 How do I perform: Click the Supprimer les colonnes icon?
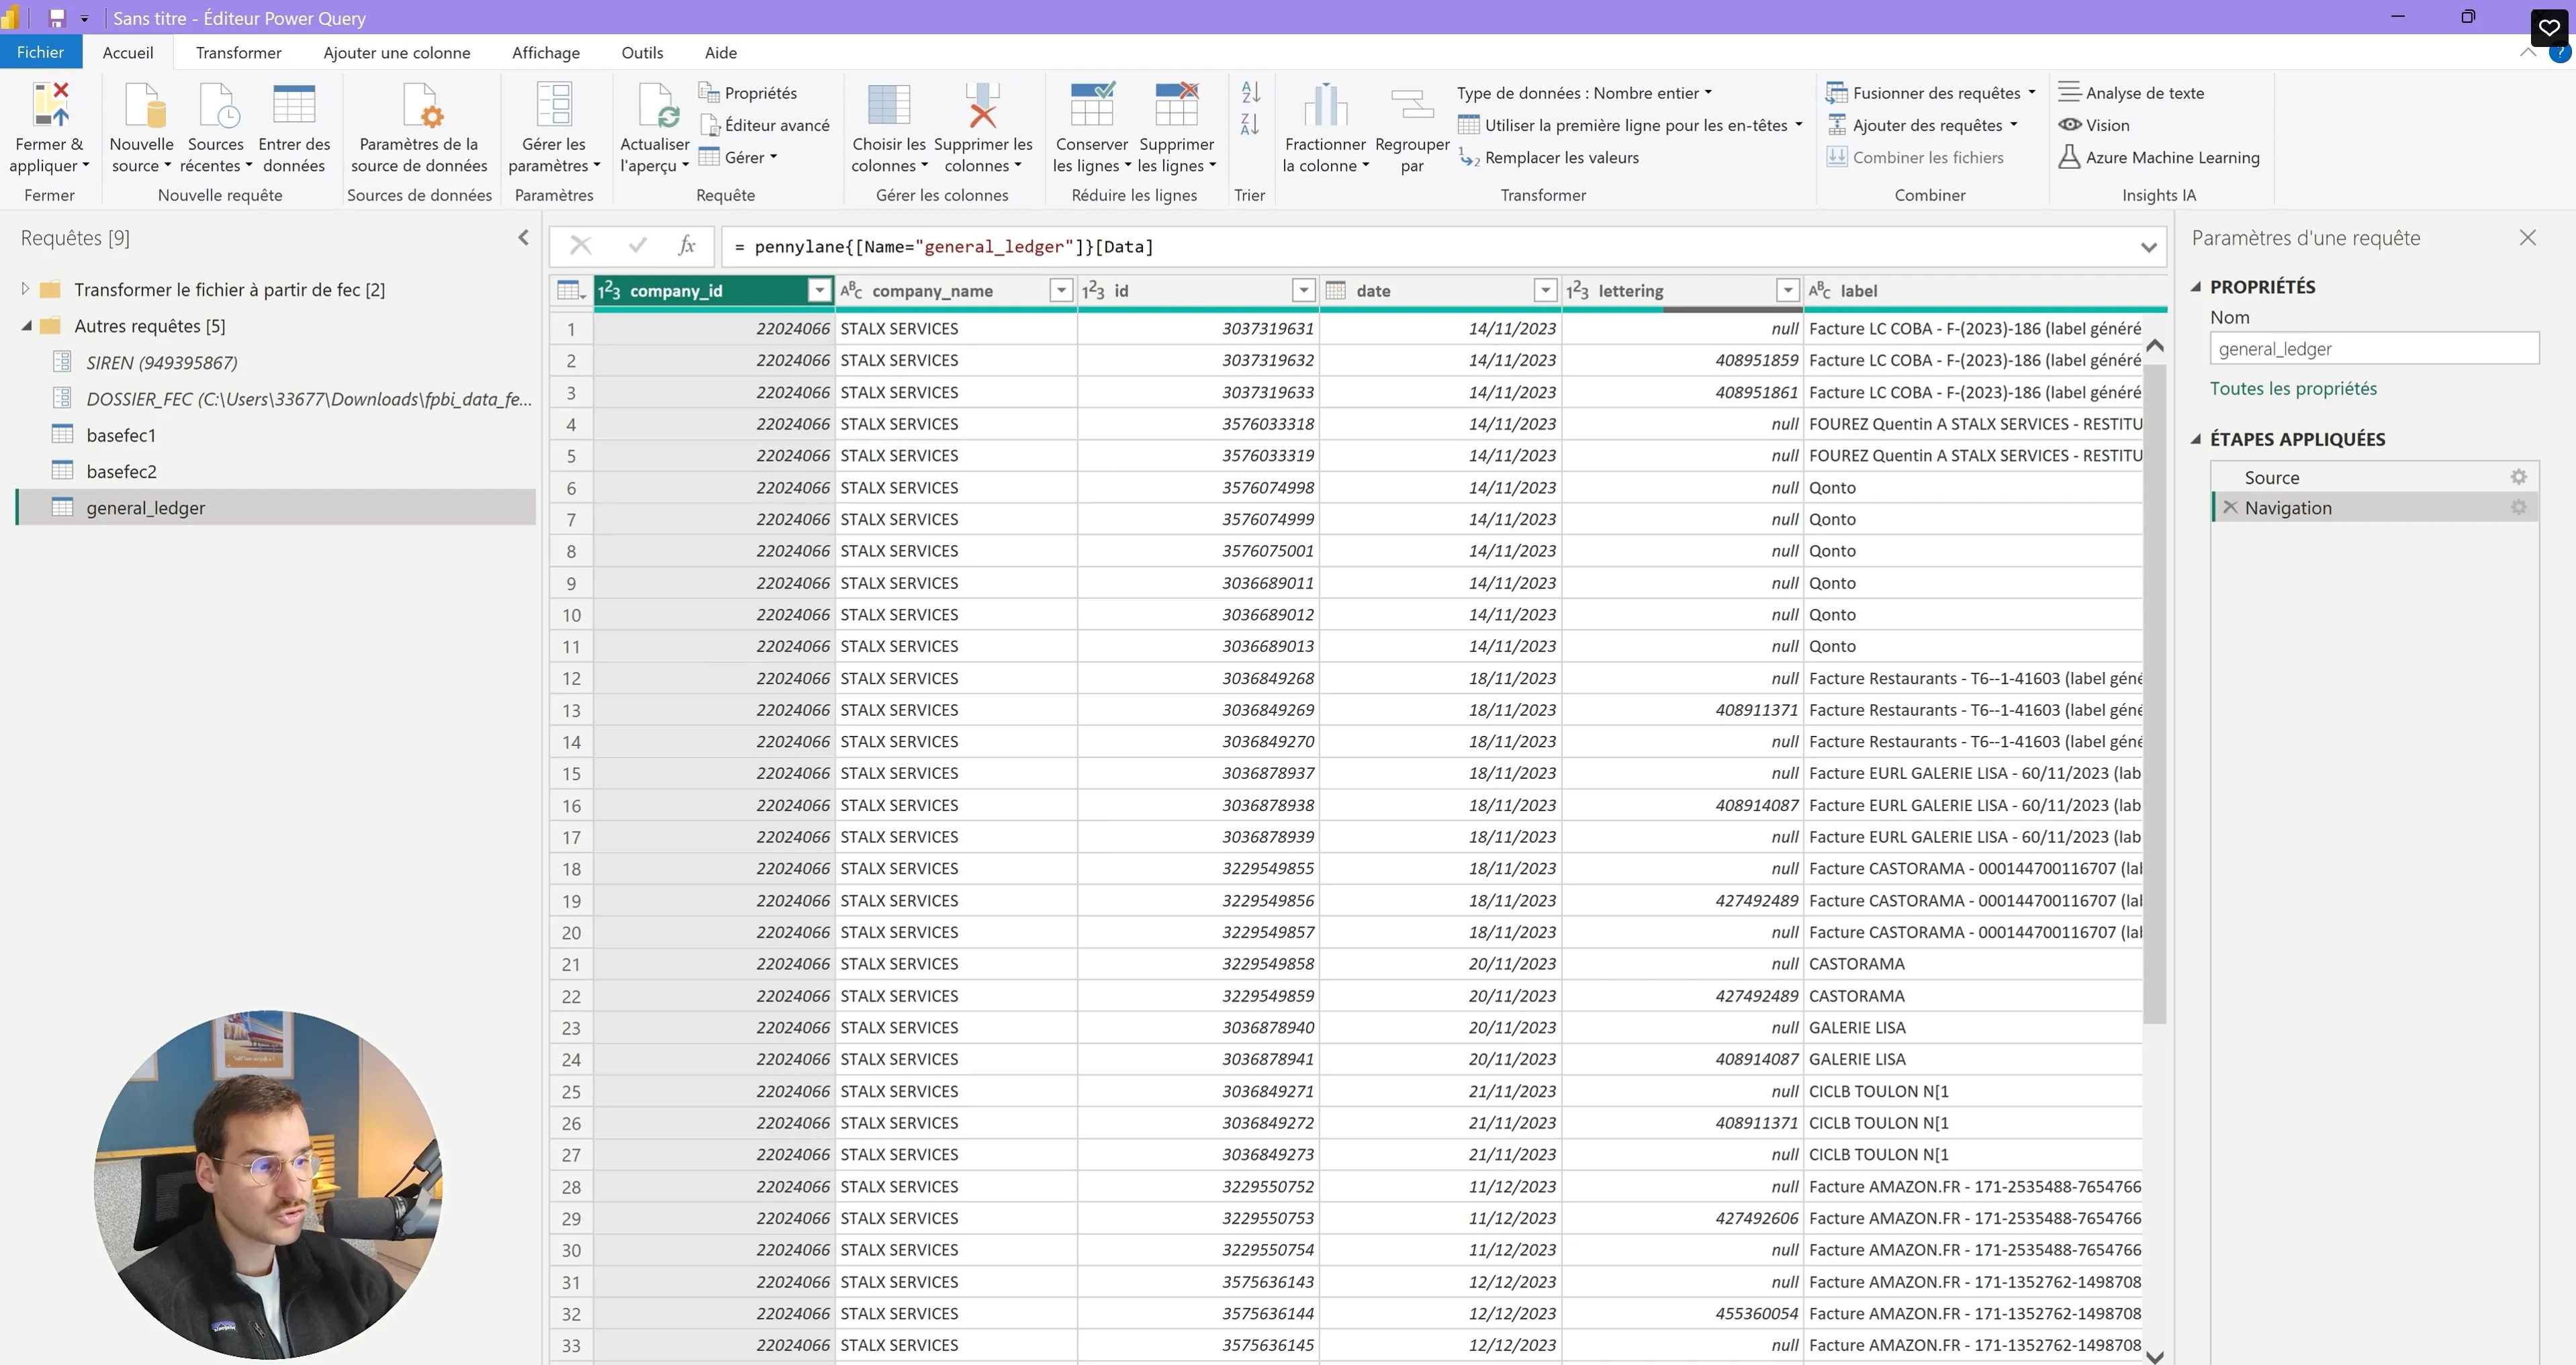tap(982, 105)
